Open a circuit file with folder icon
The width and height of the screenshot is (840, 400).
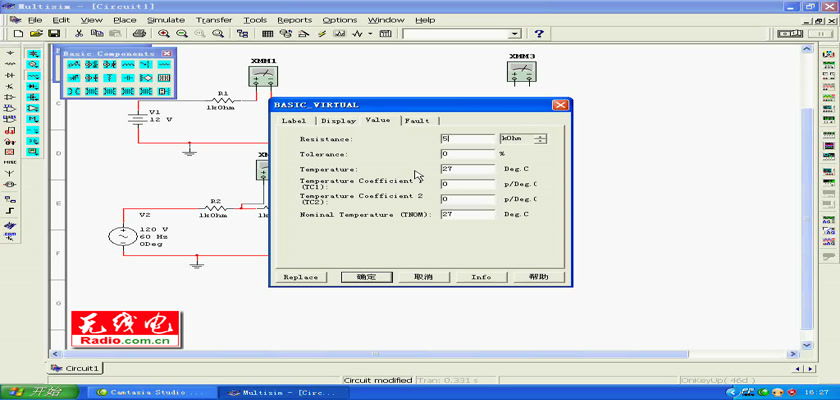pos(36,33)
